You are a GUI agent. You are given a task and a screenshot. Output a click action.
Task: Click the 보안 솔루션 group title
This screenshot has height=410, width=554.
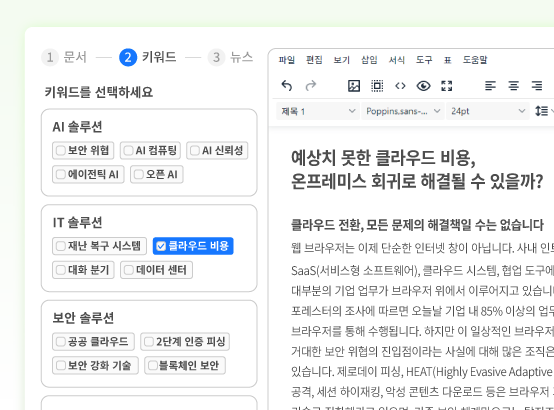(x=83, y=318)
